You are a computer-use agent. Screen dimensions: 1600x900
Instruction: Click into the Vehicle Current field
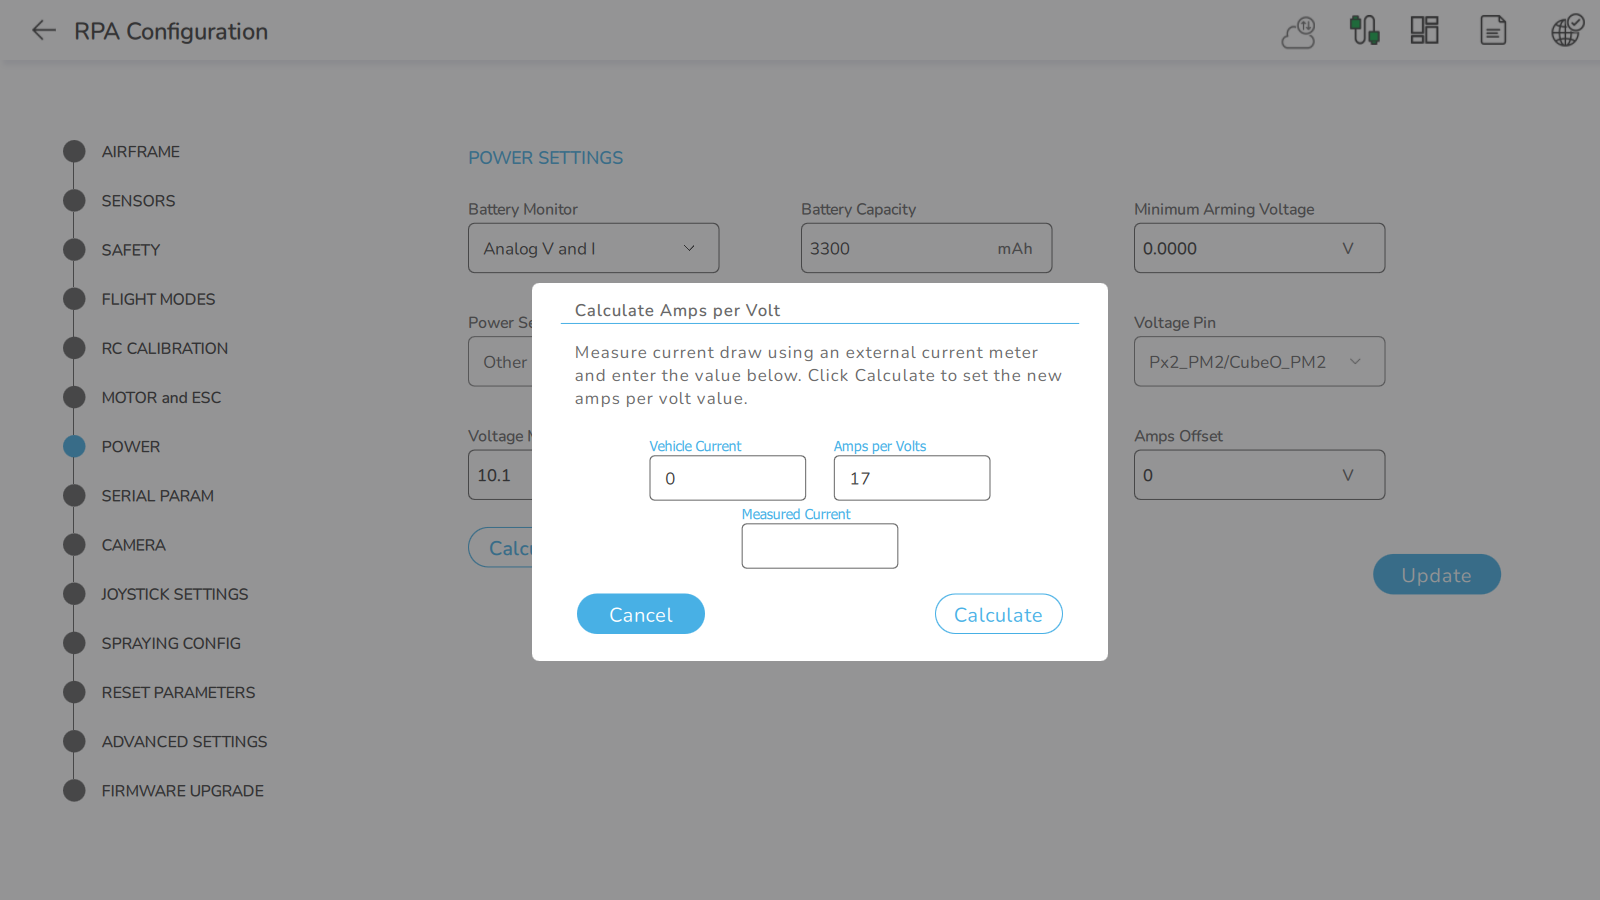pos(727,478)
